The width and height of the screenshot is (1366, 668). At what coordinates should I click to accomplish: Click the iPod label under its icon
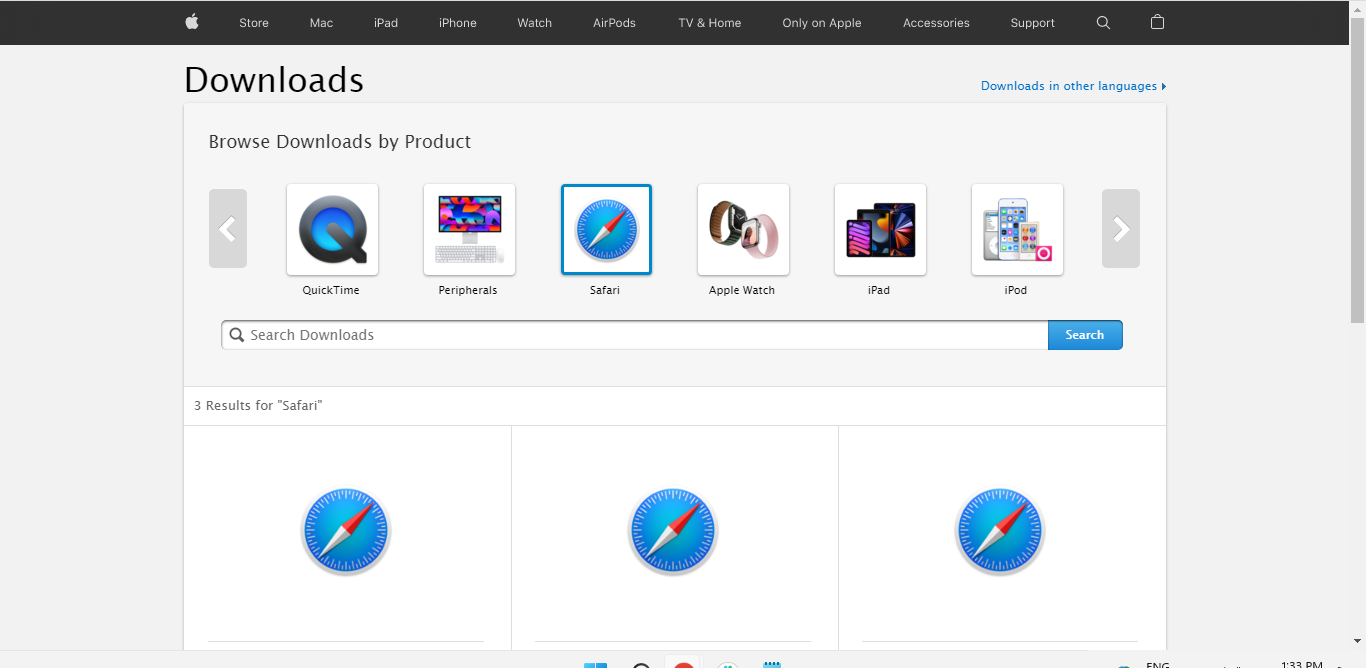(x=1016, y=290)
